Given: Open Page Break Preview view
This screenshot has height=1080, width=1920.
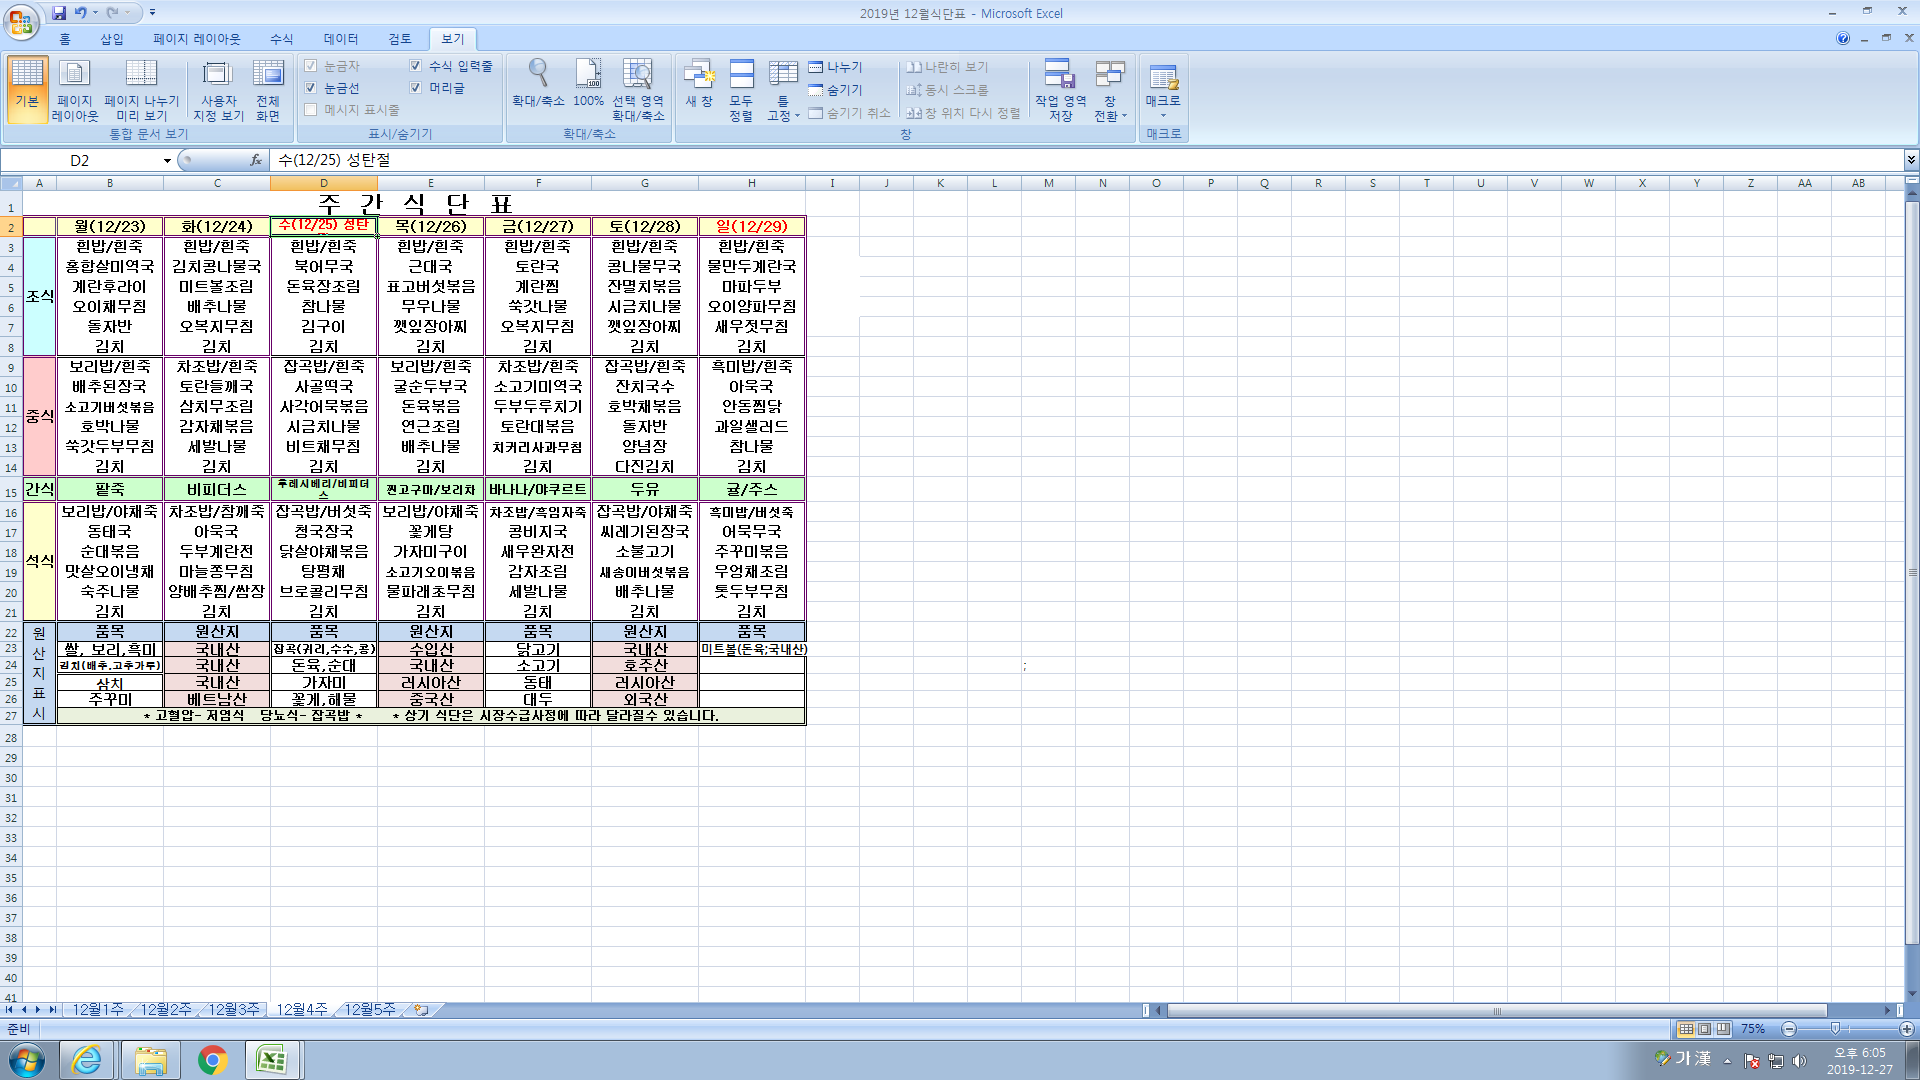Looking at the screenshot, I should tap(141, 76).
